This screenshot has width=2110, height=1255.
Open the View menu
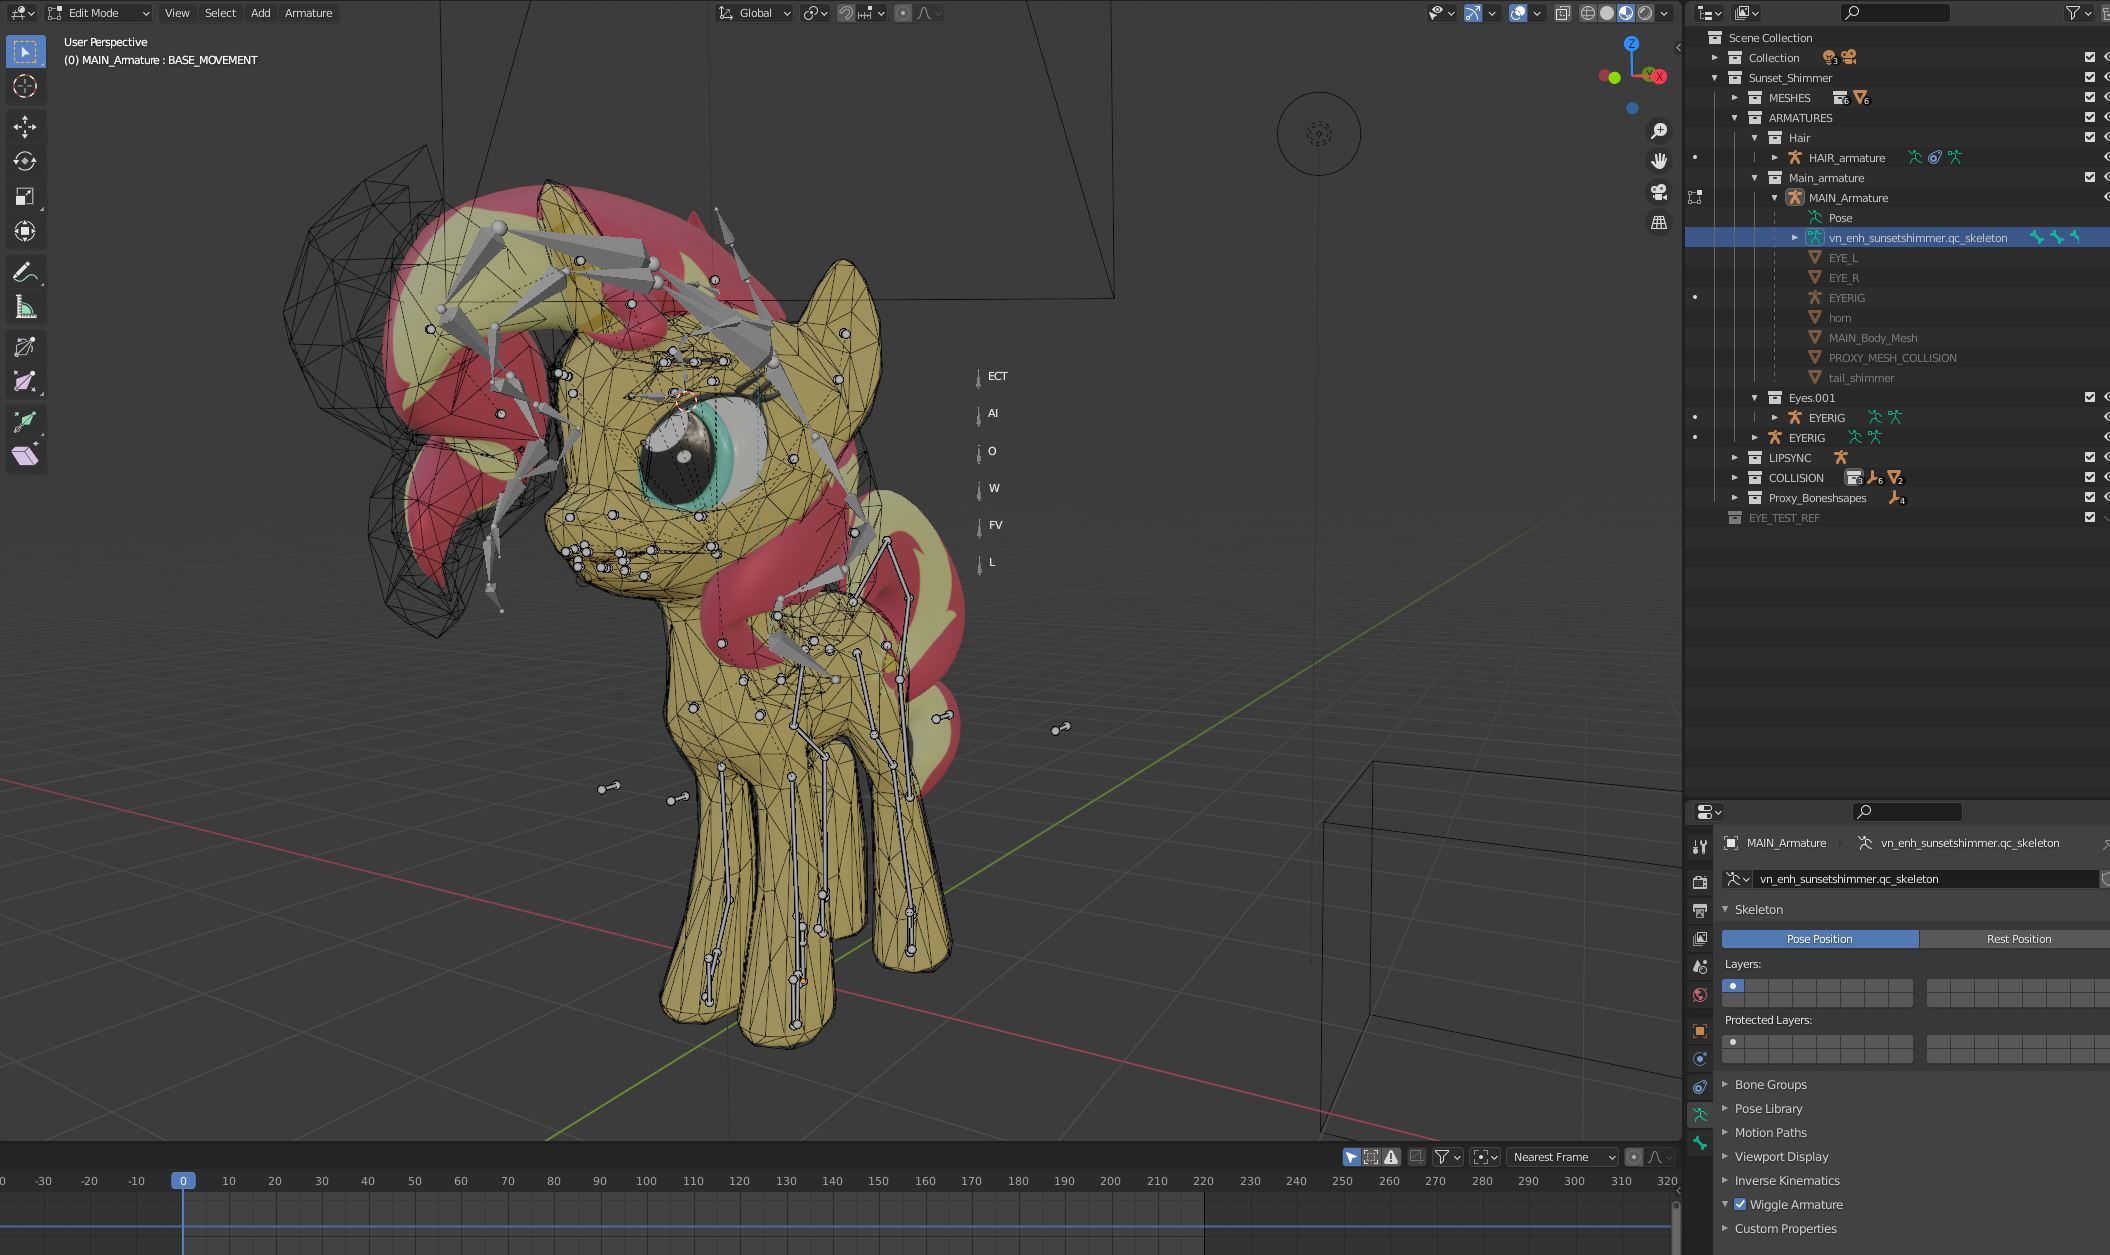coord(177,13)
